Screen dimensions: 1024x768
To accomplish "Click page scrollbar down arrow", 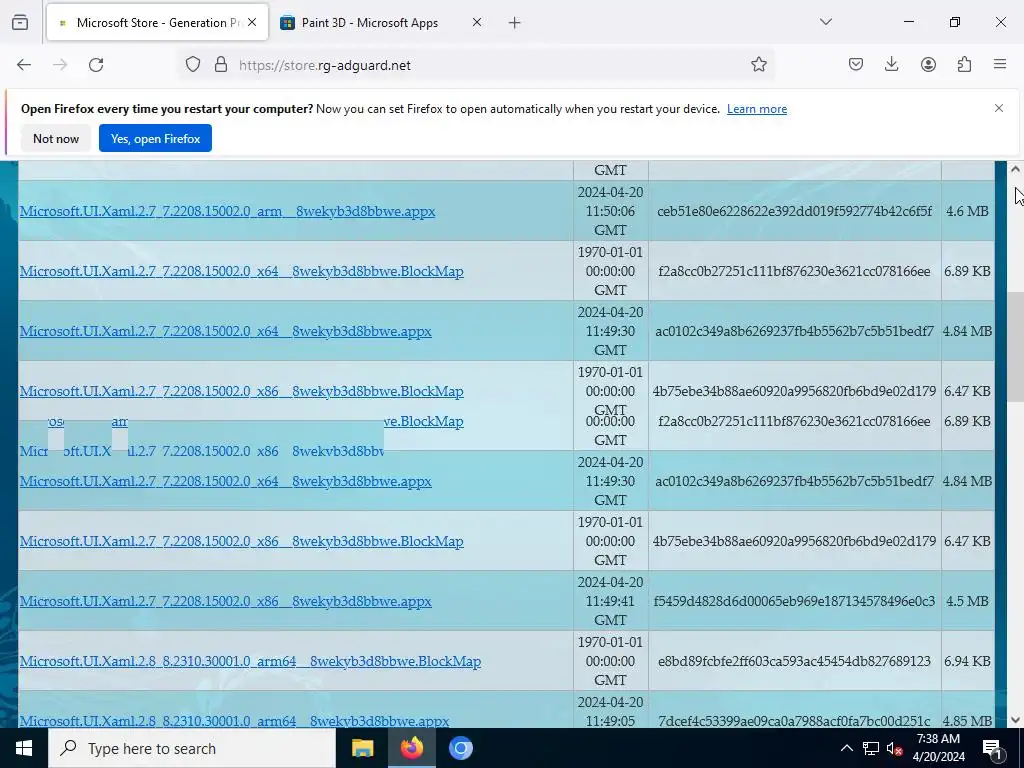I will (x=1015, y=720).
